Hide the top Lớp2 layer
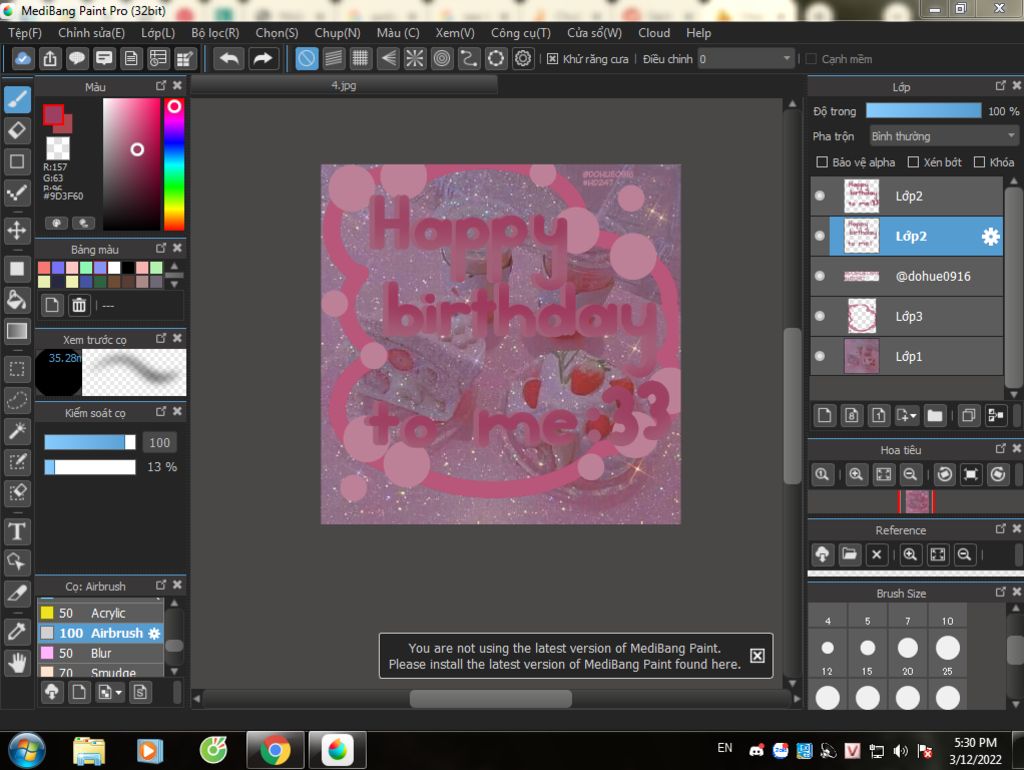The image size is (1024, 770). pos(820,196)
